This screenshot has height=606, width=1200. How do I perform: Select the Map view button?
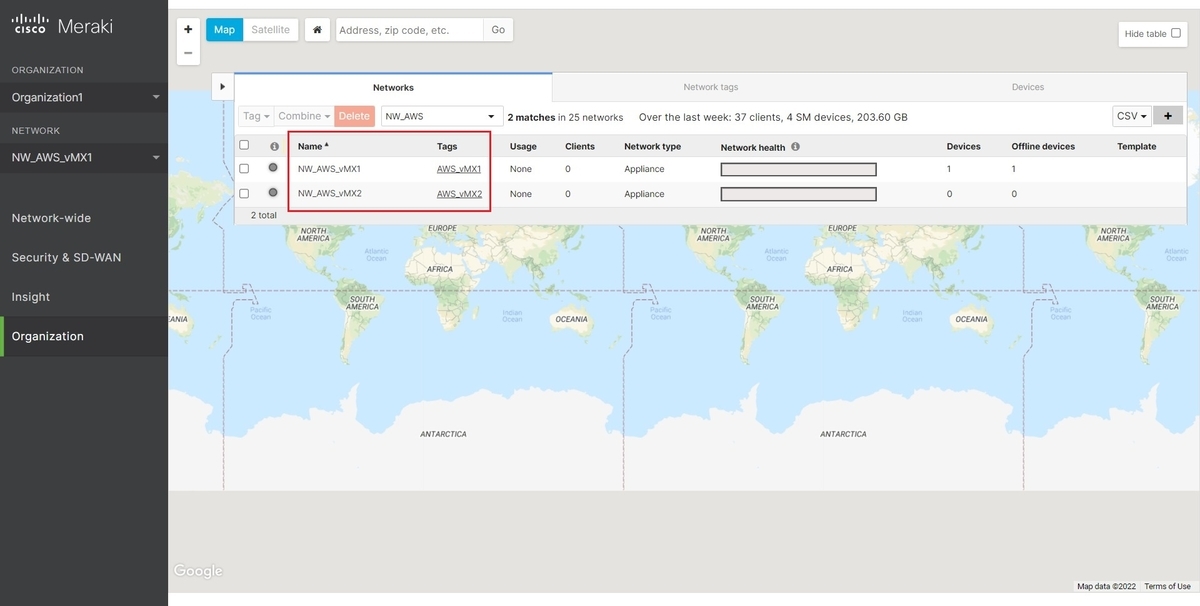point(224,30)
